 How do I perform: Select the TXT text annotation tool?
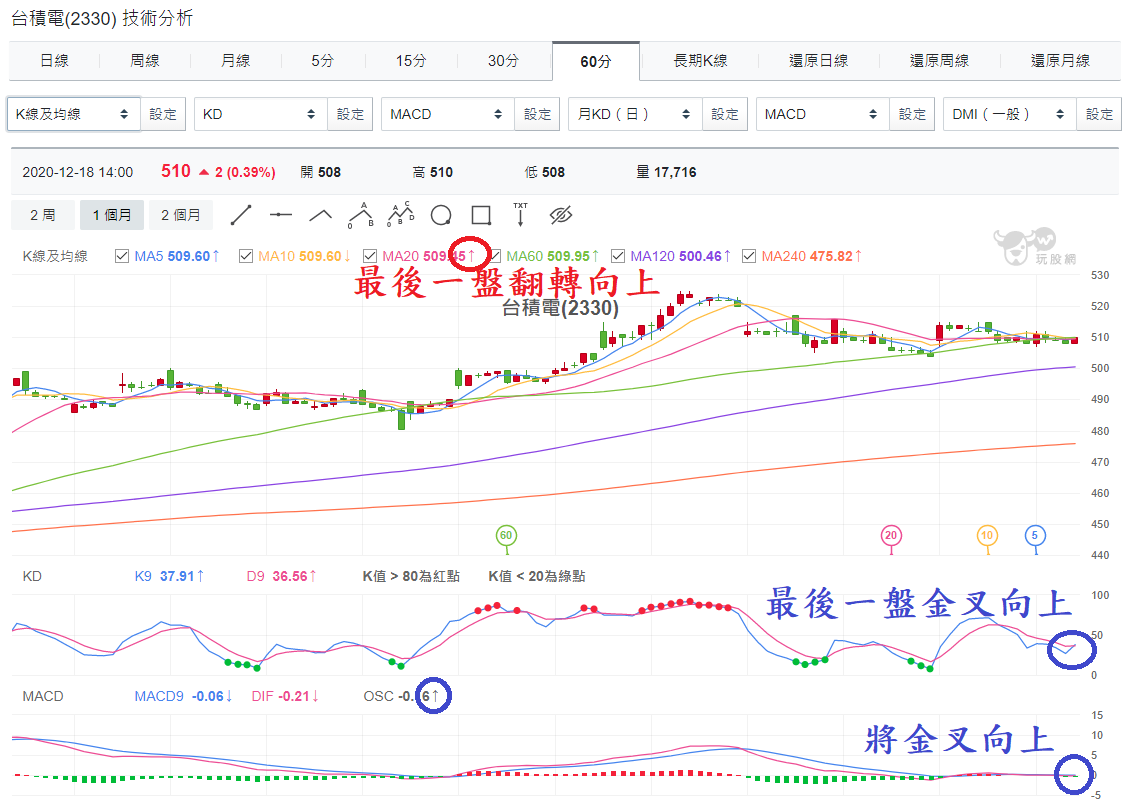click(520, 214)
